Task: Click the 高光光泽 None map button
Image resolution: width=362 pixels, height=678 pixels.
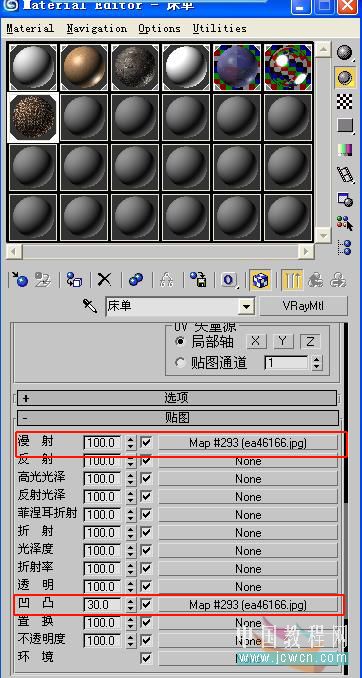Action: [x=248, y=479]
